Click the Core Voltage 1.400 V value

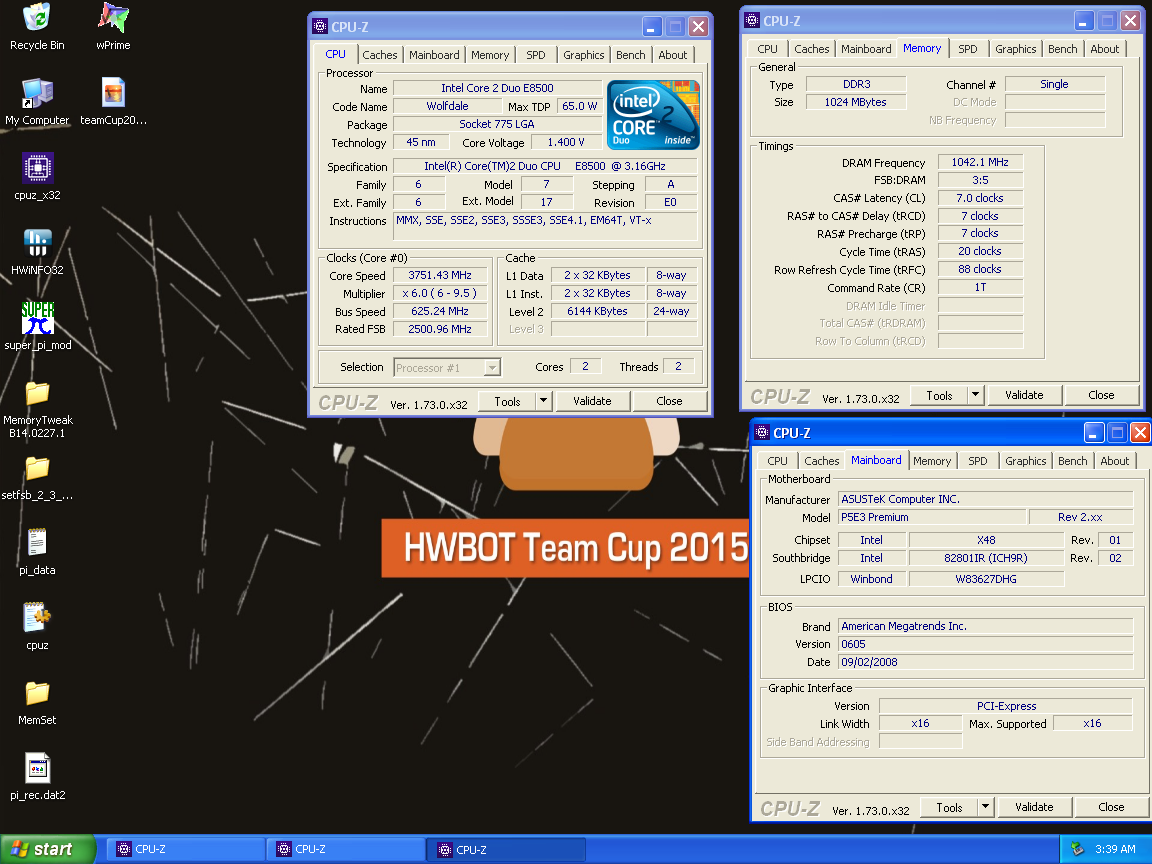click(x=566, y=142)
